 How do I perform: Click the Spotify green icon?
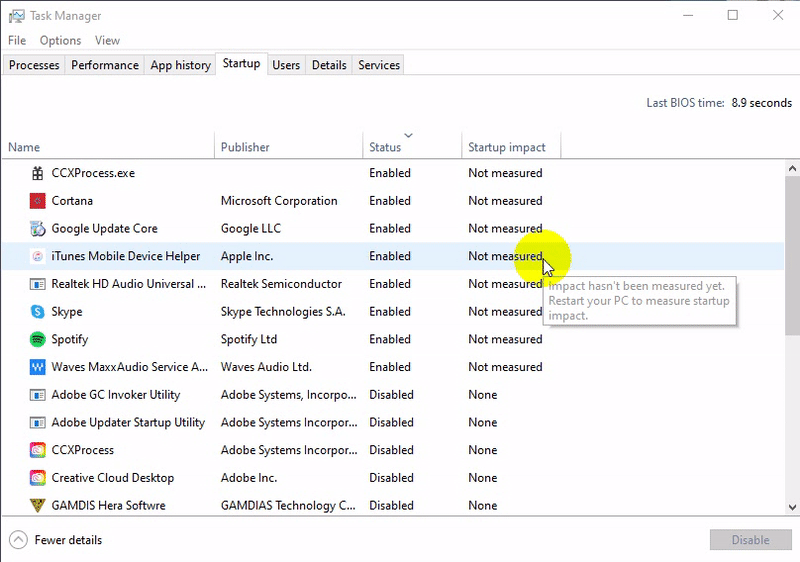pyautogui.click(x=37, y=340)
